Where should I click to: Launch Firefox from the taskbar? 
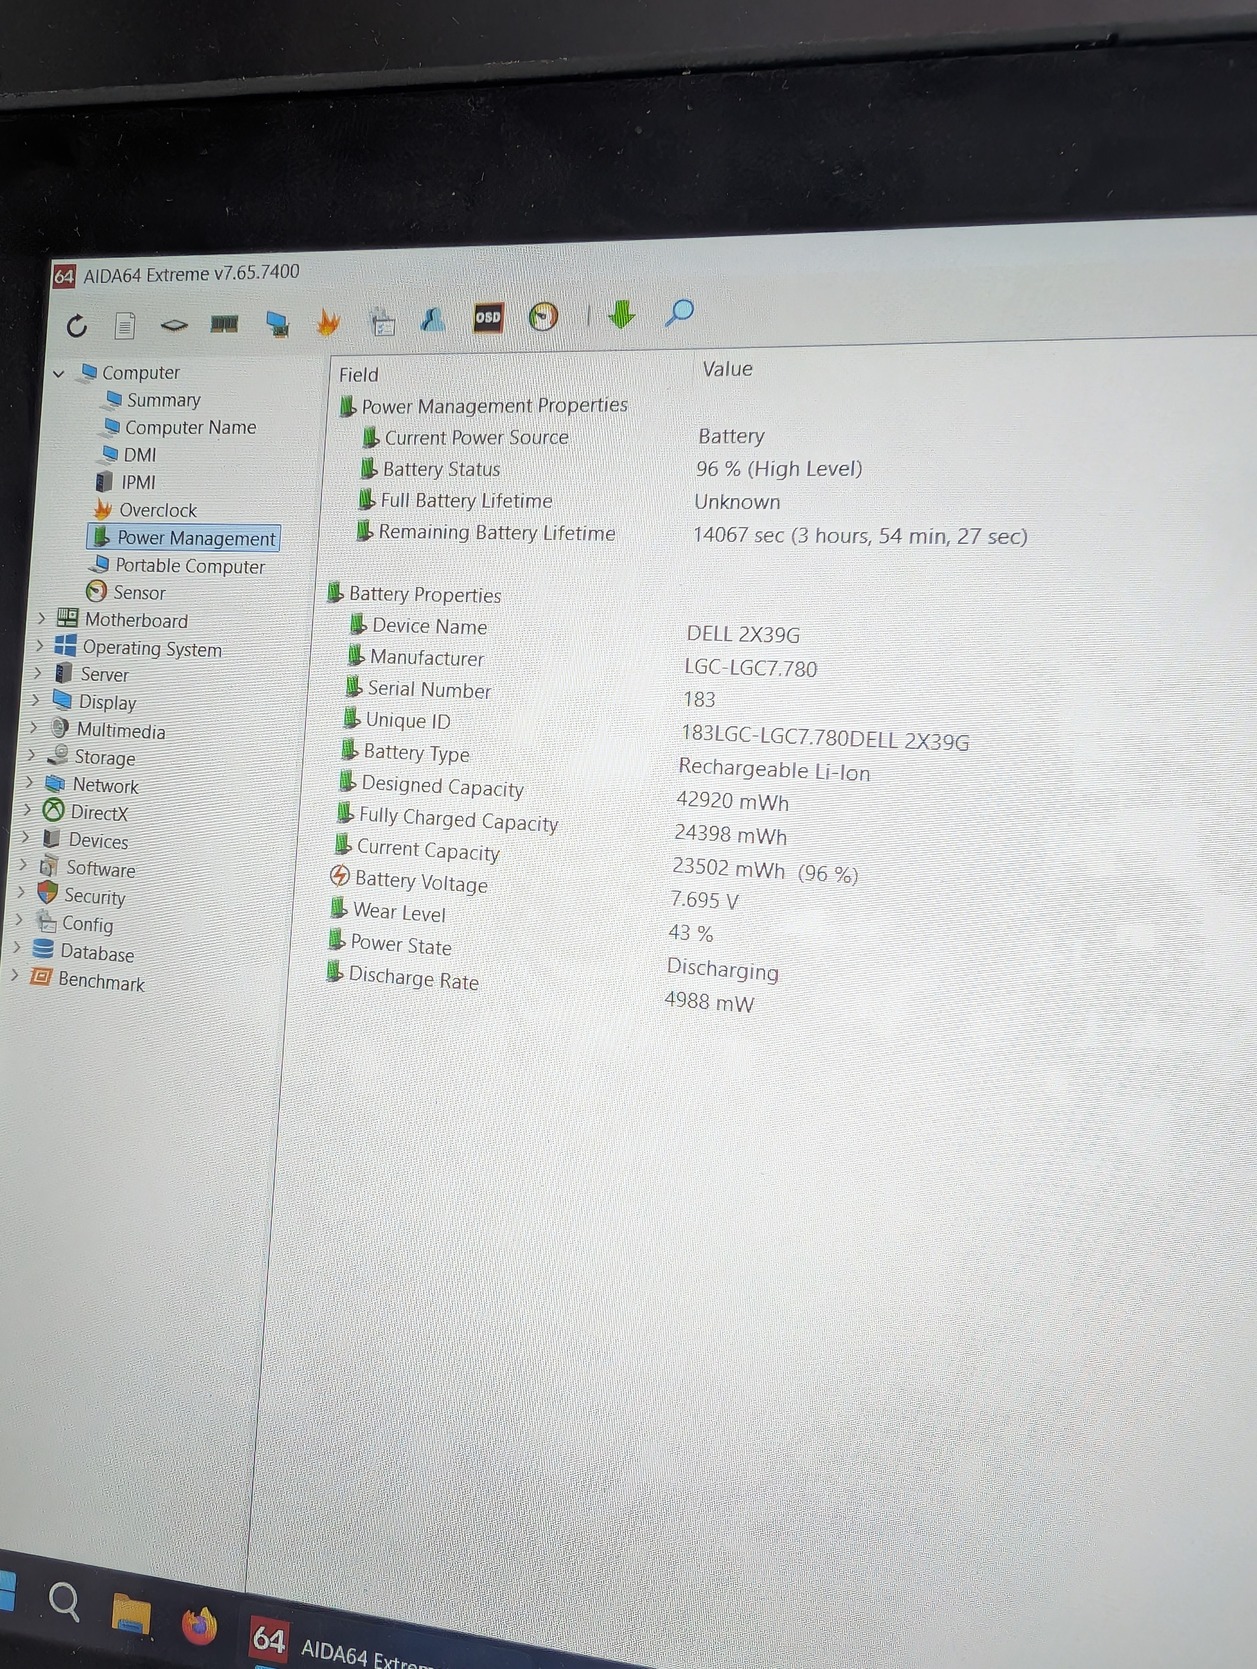[x=199, y=1625]
